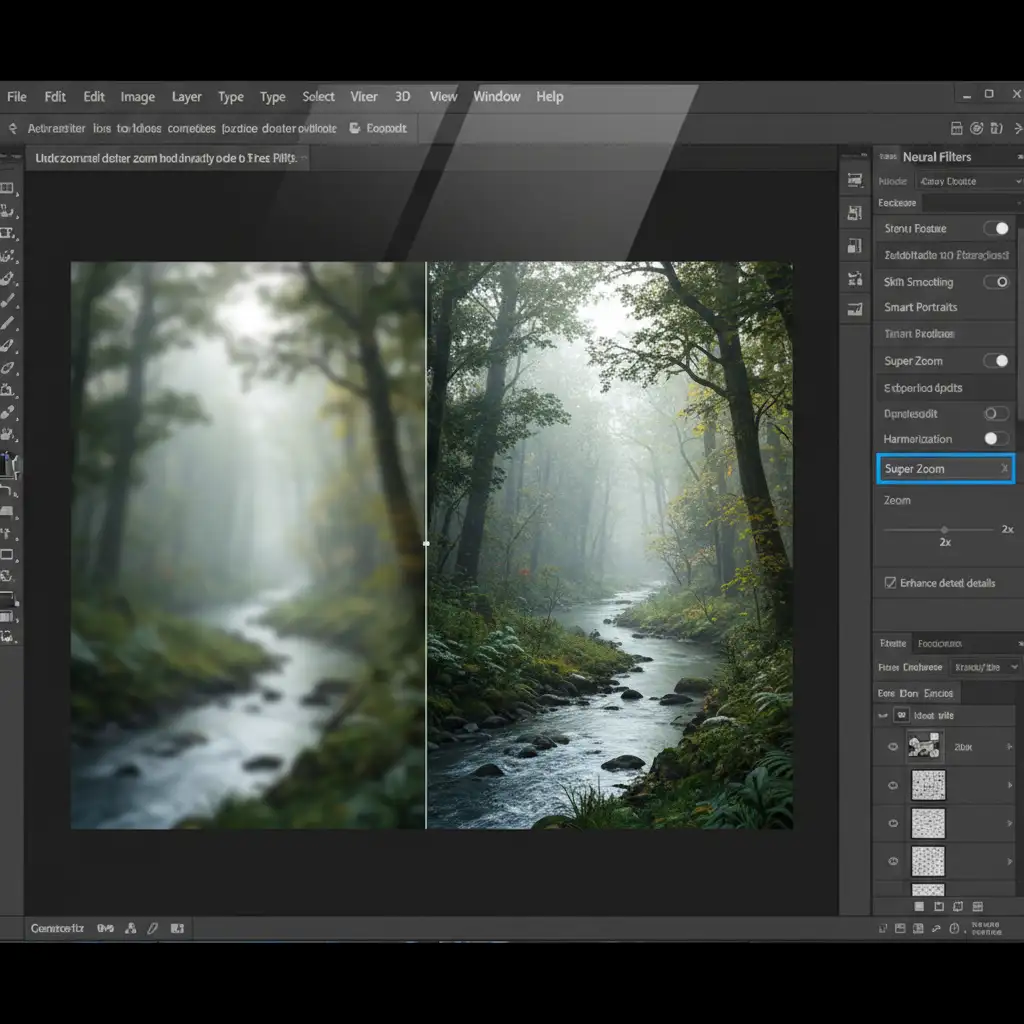Open the Image menu
The width and height of the screenshot is (1024, 1024).
click(137, 97)
